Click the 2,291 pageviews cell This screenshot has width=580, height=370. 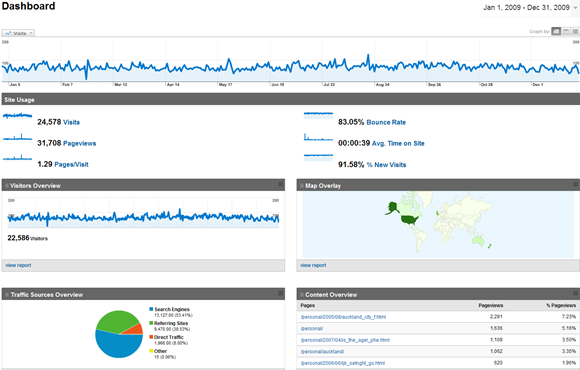pyautogui.click(x=496, y=317)
